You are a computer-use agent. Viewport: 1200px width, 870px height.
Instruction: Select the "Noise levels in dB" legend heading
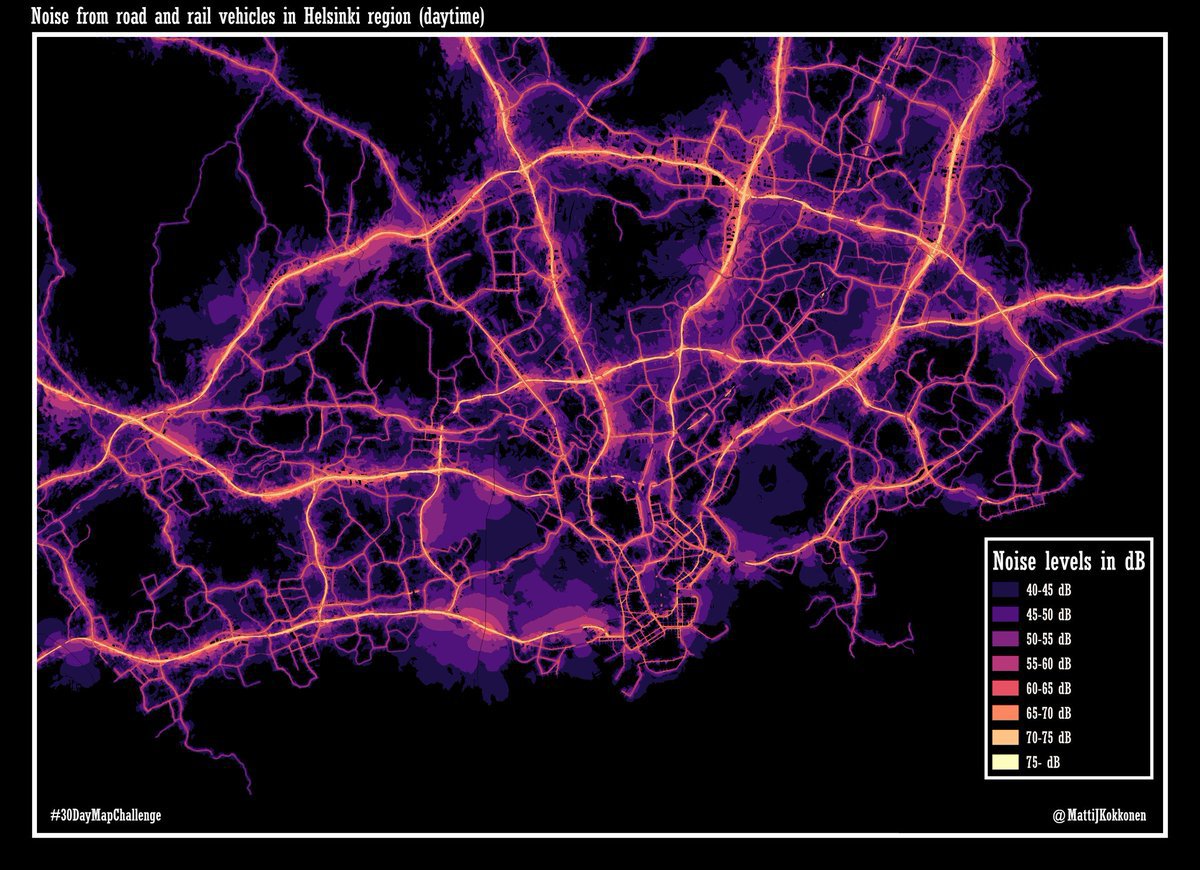[1068, 562]
